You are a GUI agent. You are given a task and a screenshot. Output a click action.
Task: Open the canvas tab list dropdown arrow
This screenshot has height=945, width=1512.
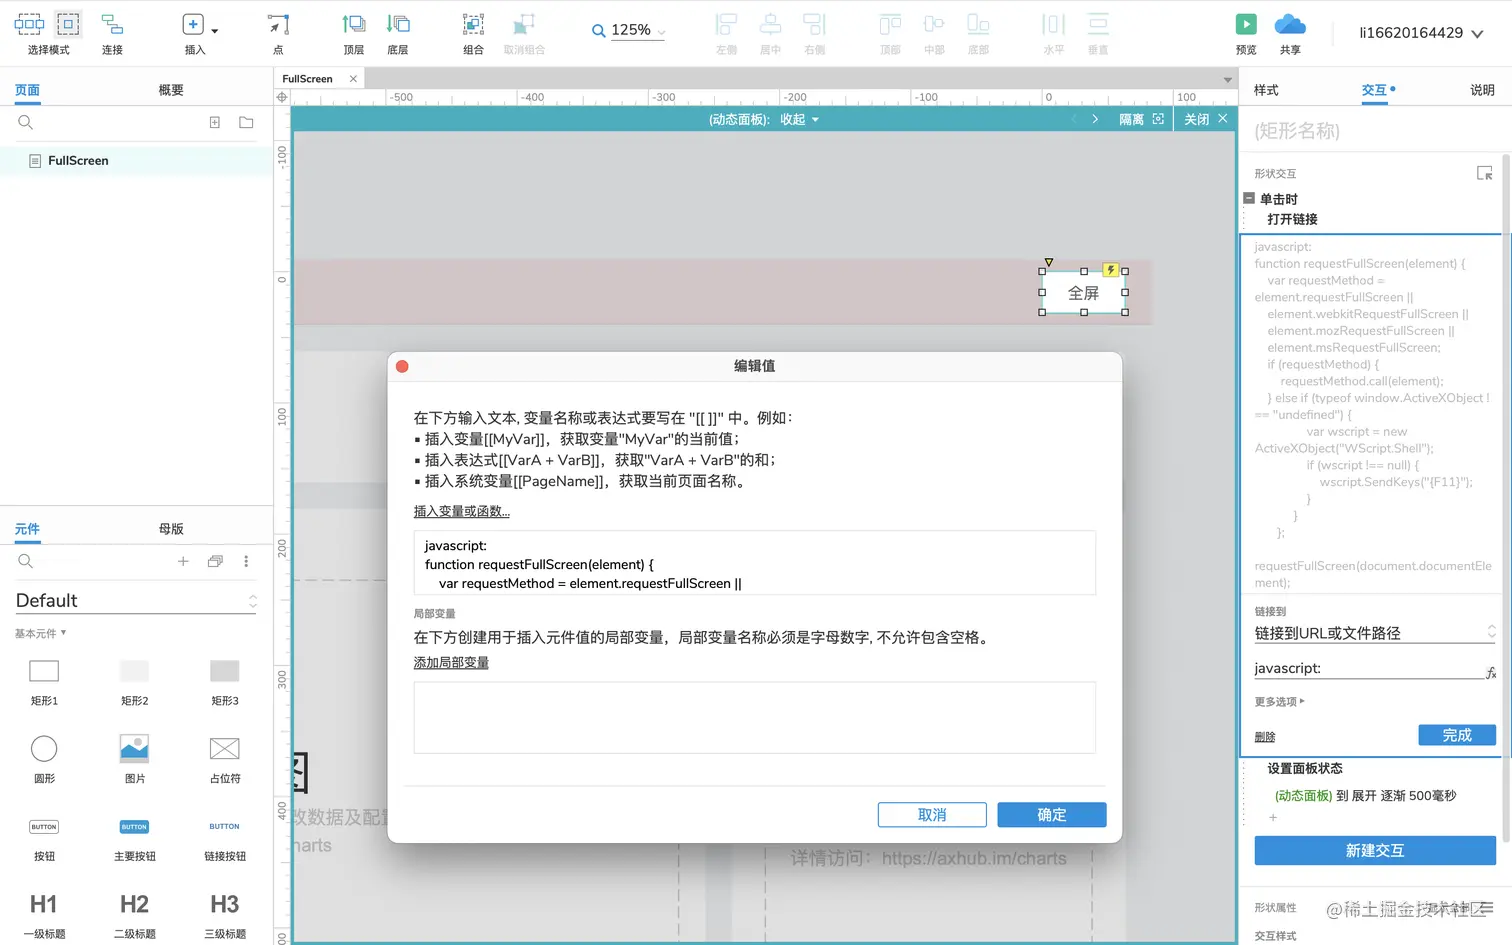(x=1227, y=80)
